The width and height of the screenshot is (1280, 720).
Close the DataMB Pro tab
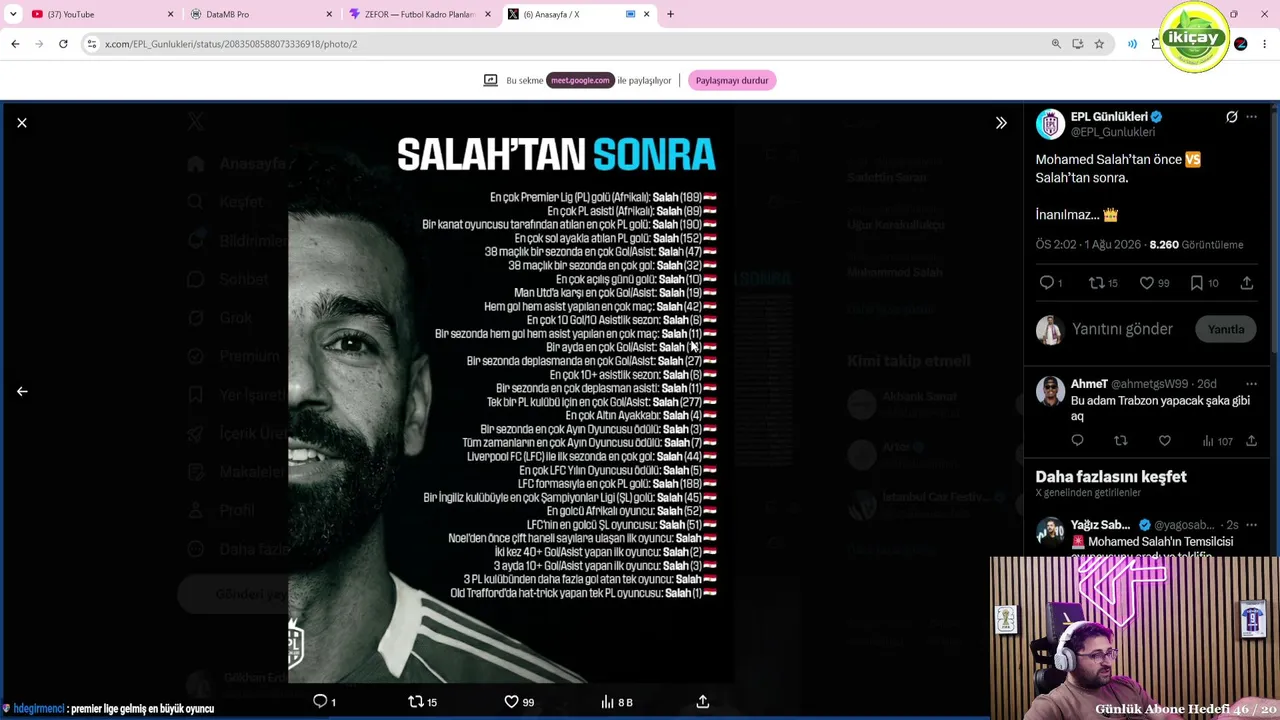[x=329, y=14]
